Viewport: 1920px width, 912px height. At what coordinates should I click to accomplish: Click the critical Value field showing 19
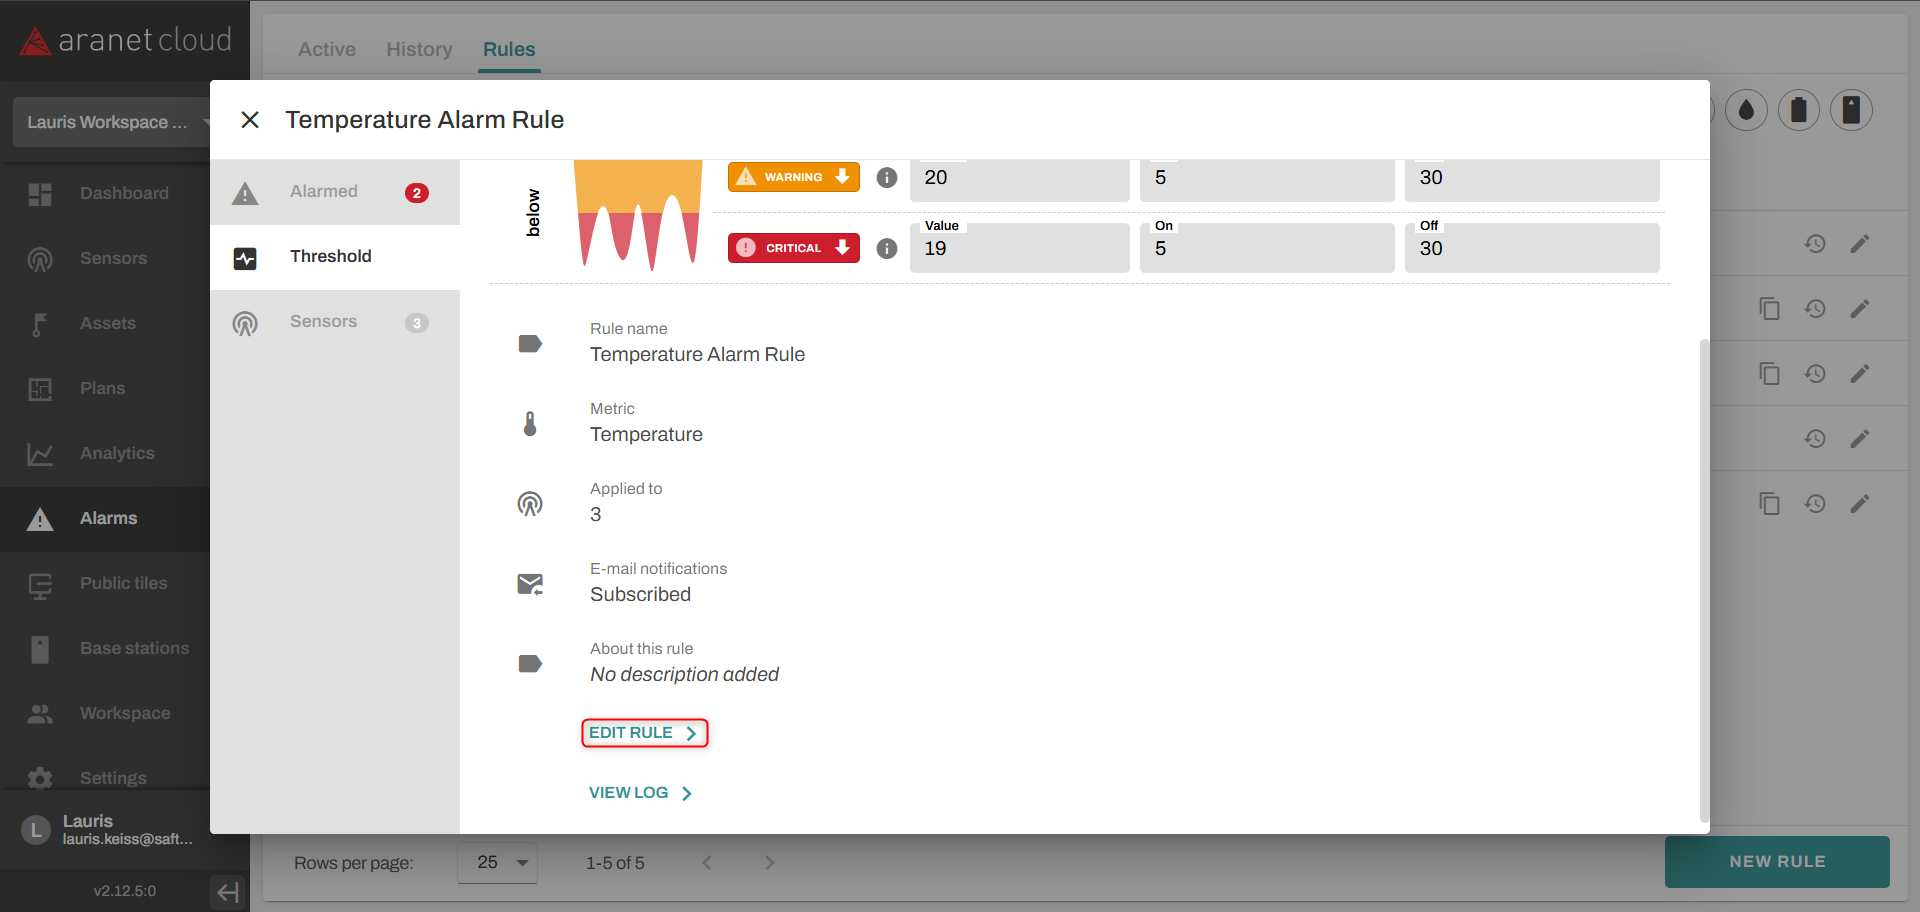tap(1018, 249)
